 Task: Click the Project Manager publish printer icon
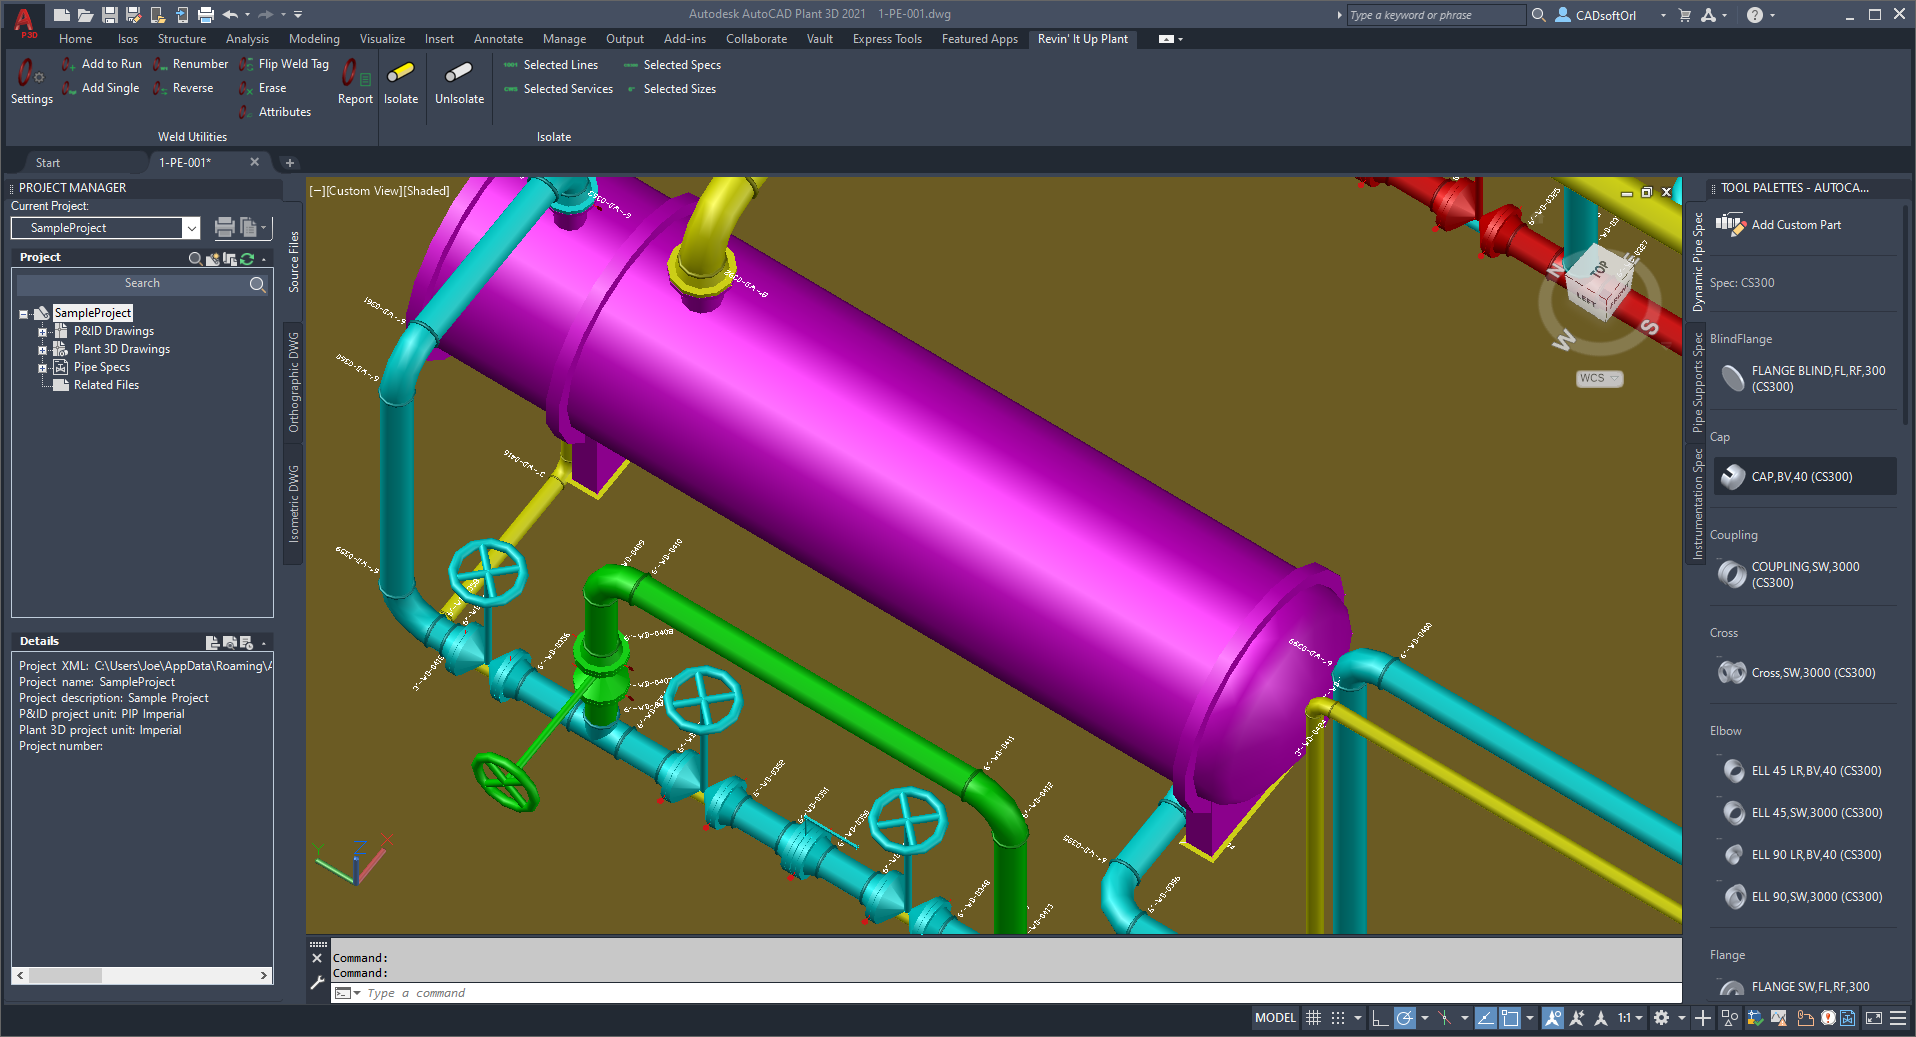[225, 228]
